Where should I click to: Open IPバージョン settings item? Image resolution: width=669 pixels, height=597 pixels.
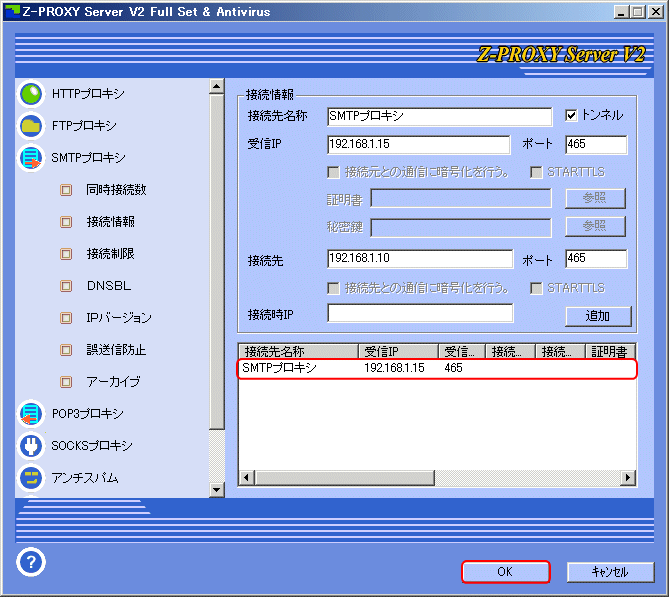pos(119,317)
